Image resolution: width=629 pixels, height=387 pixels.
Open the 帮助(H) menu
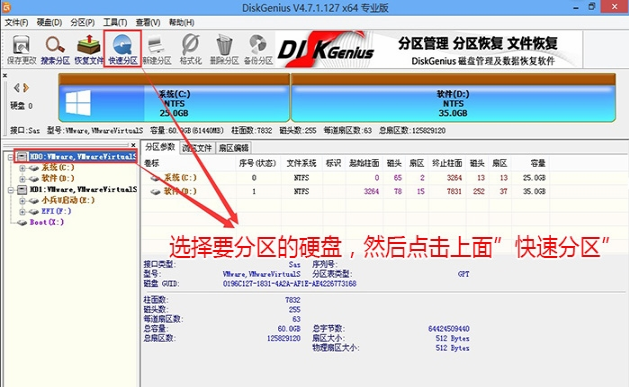(x=181, y=22)
